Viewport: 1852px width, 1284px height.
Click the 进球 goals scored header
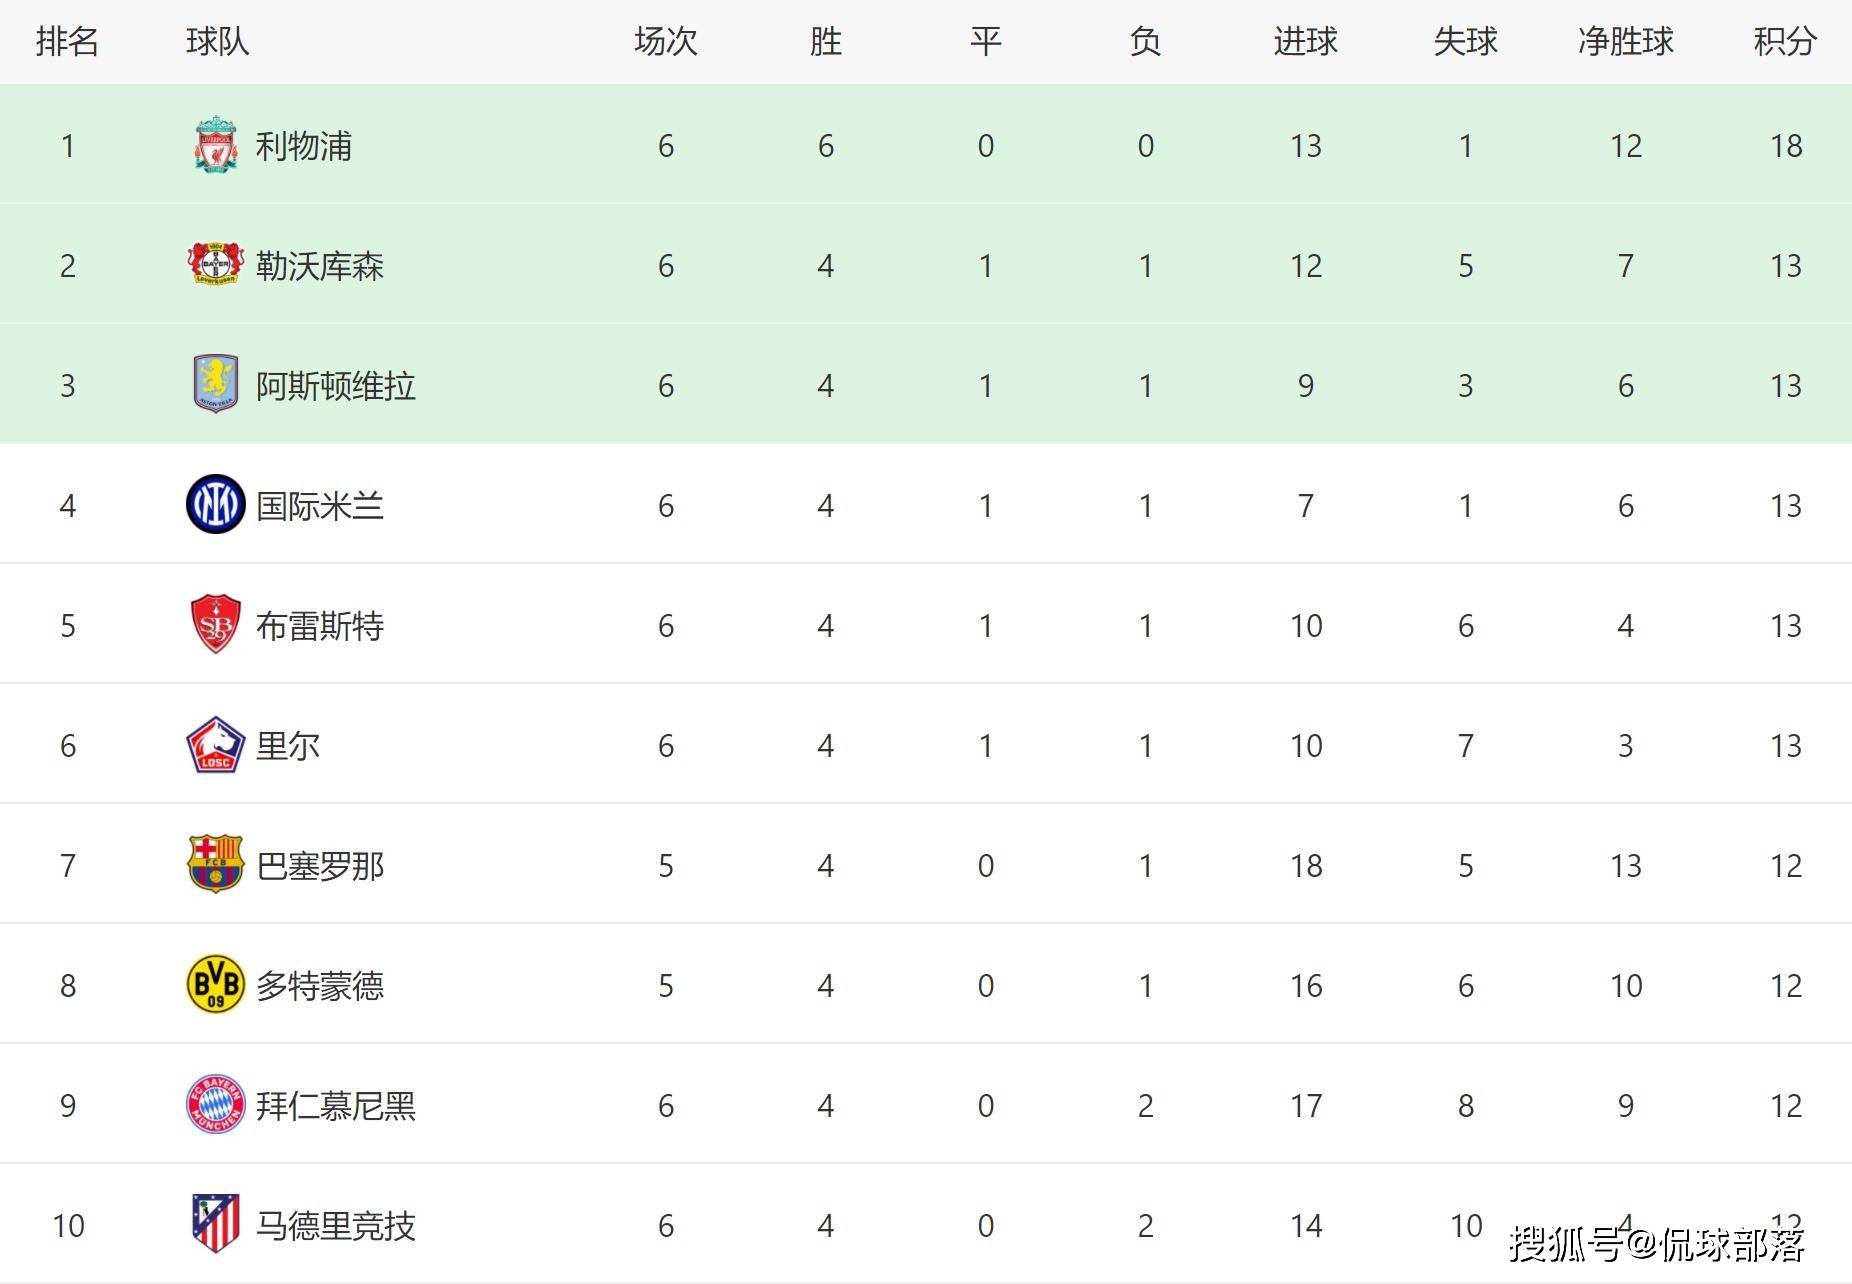coord(1305,41)
